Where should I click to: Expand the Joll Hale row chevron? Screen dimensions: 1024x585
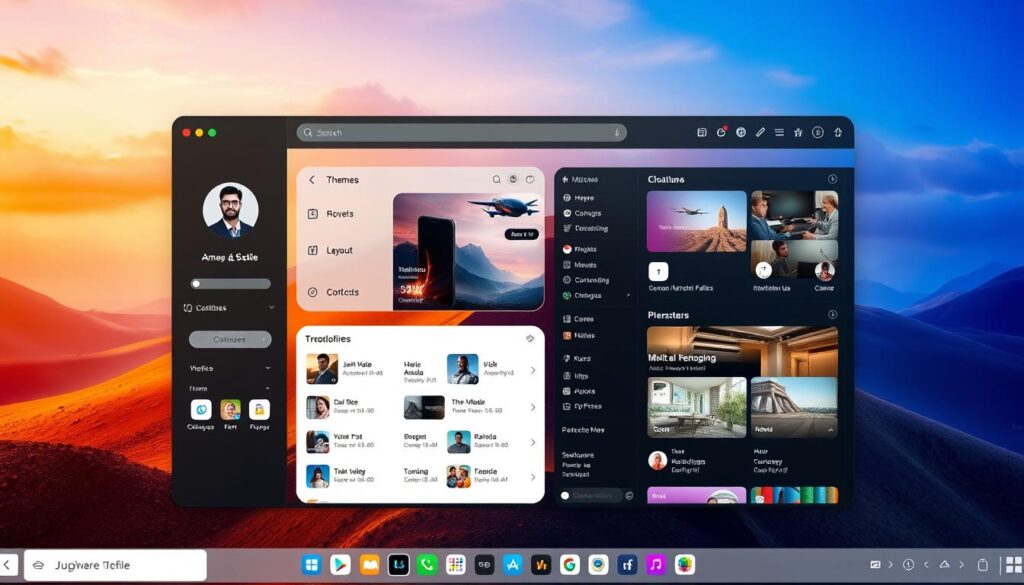(532, 370)
